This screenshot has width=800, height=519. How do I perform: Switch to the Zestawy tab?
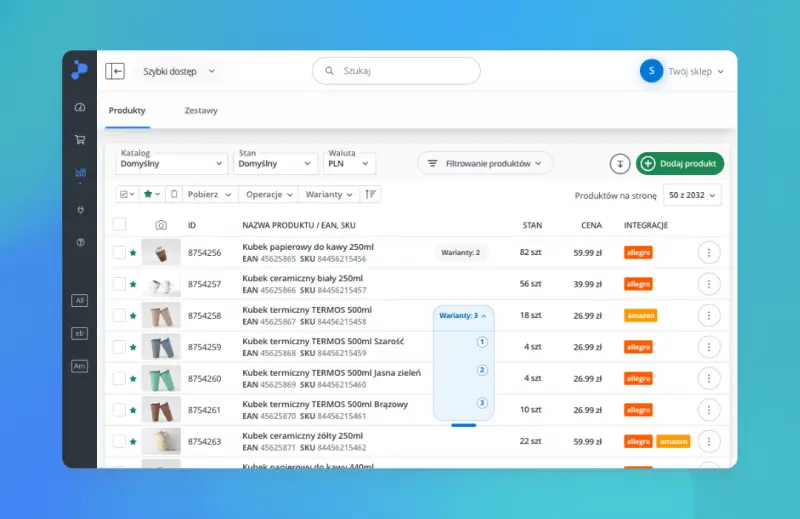[201, 111]
